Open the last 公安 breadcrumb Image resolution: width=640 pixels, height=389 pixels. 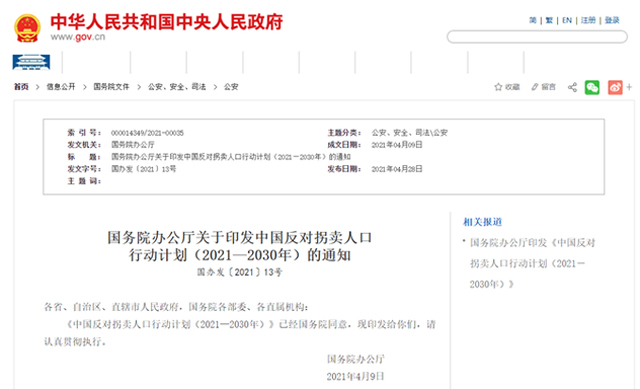click(231, 87)
